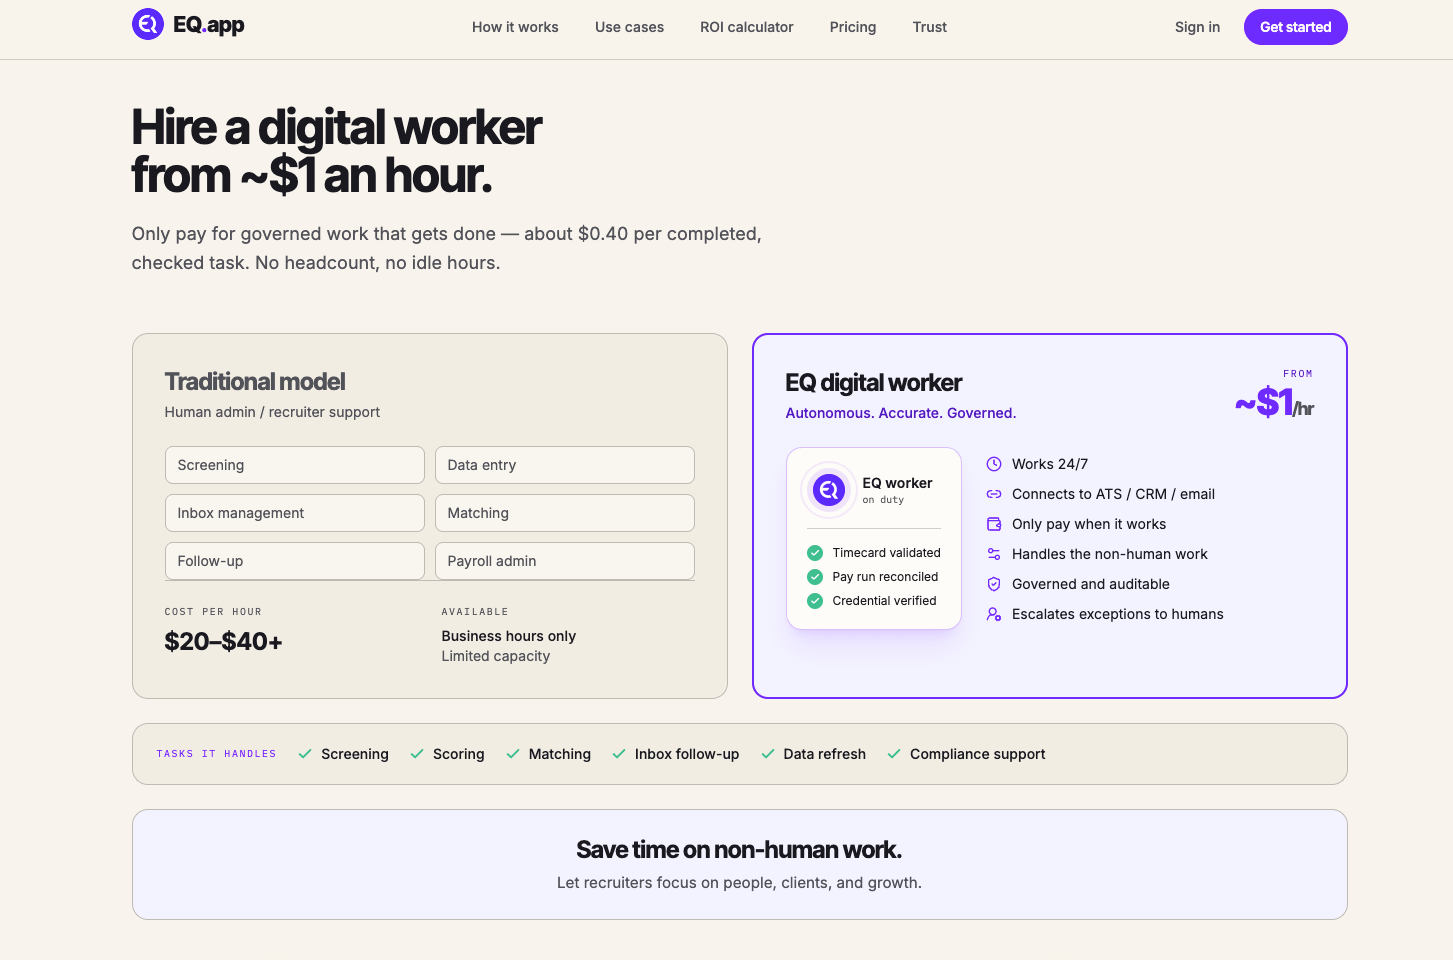
Task: Click the Save time on non-human work heading
Action: 739,850
